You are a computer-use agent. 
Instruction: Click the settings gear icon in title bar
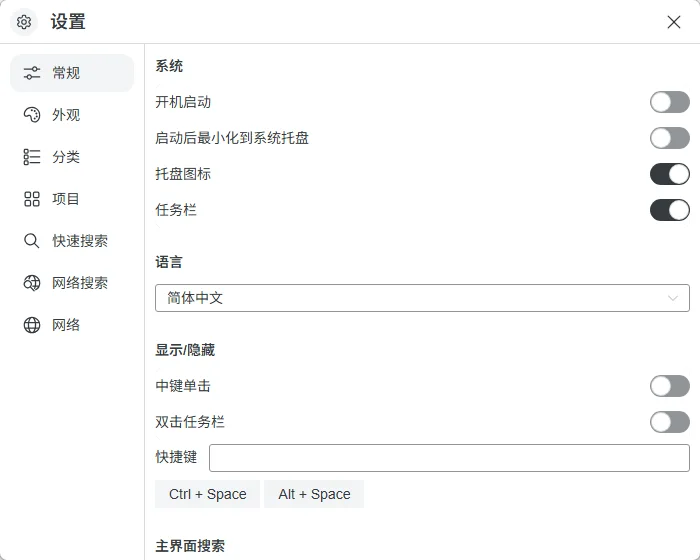(x=24, y=21)
